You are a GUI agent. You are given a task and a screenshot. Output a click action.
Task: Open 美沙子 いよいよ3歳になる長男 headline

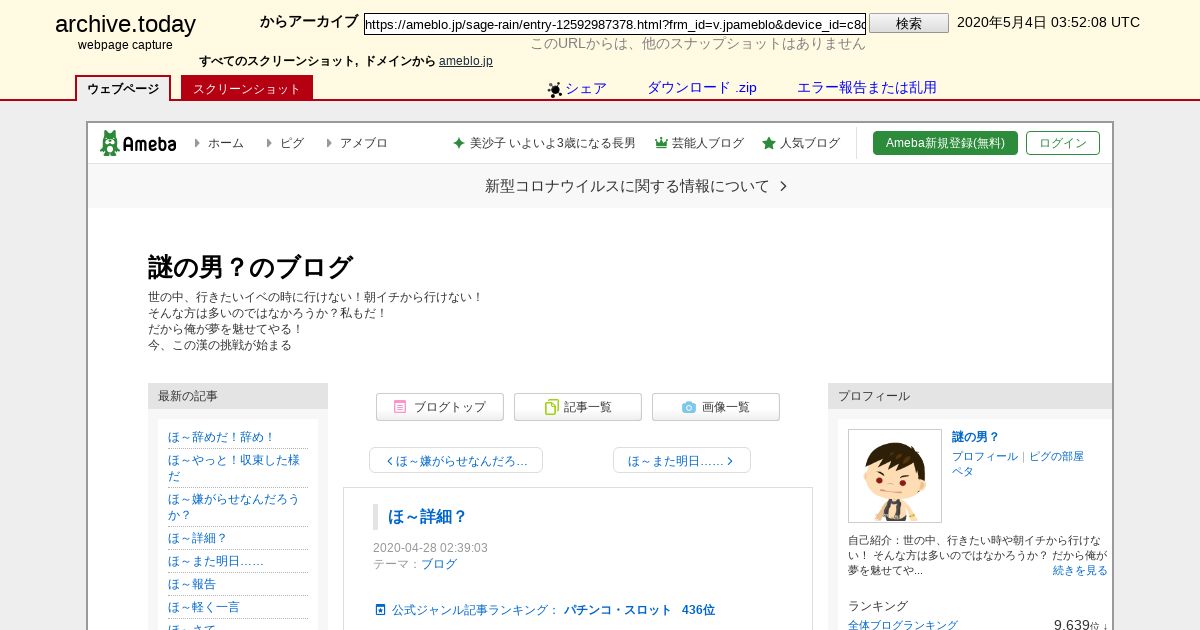553,143
